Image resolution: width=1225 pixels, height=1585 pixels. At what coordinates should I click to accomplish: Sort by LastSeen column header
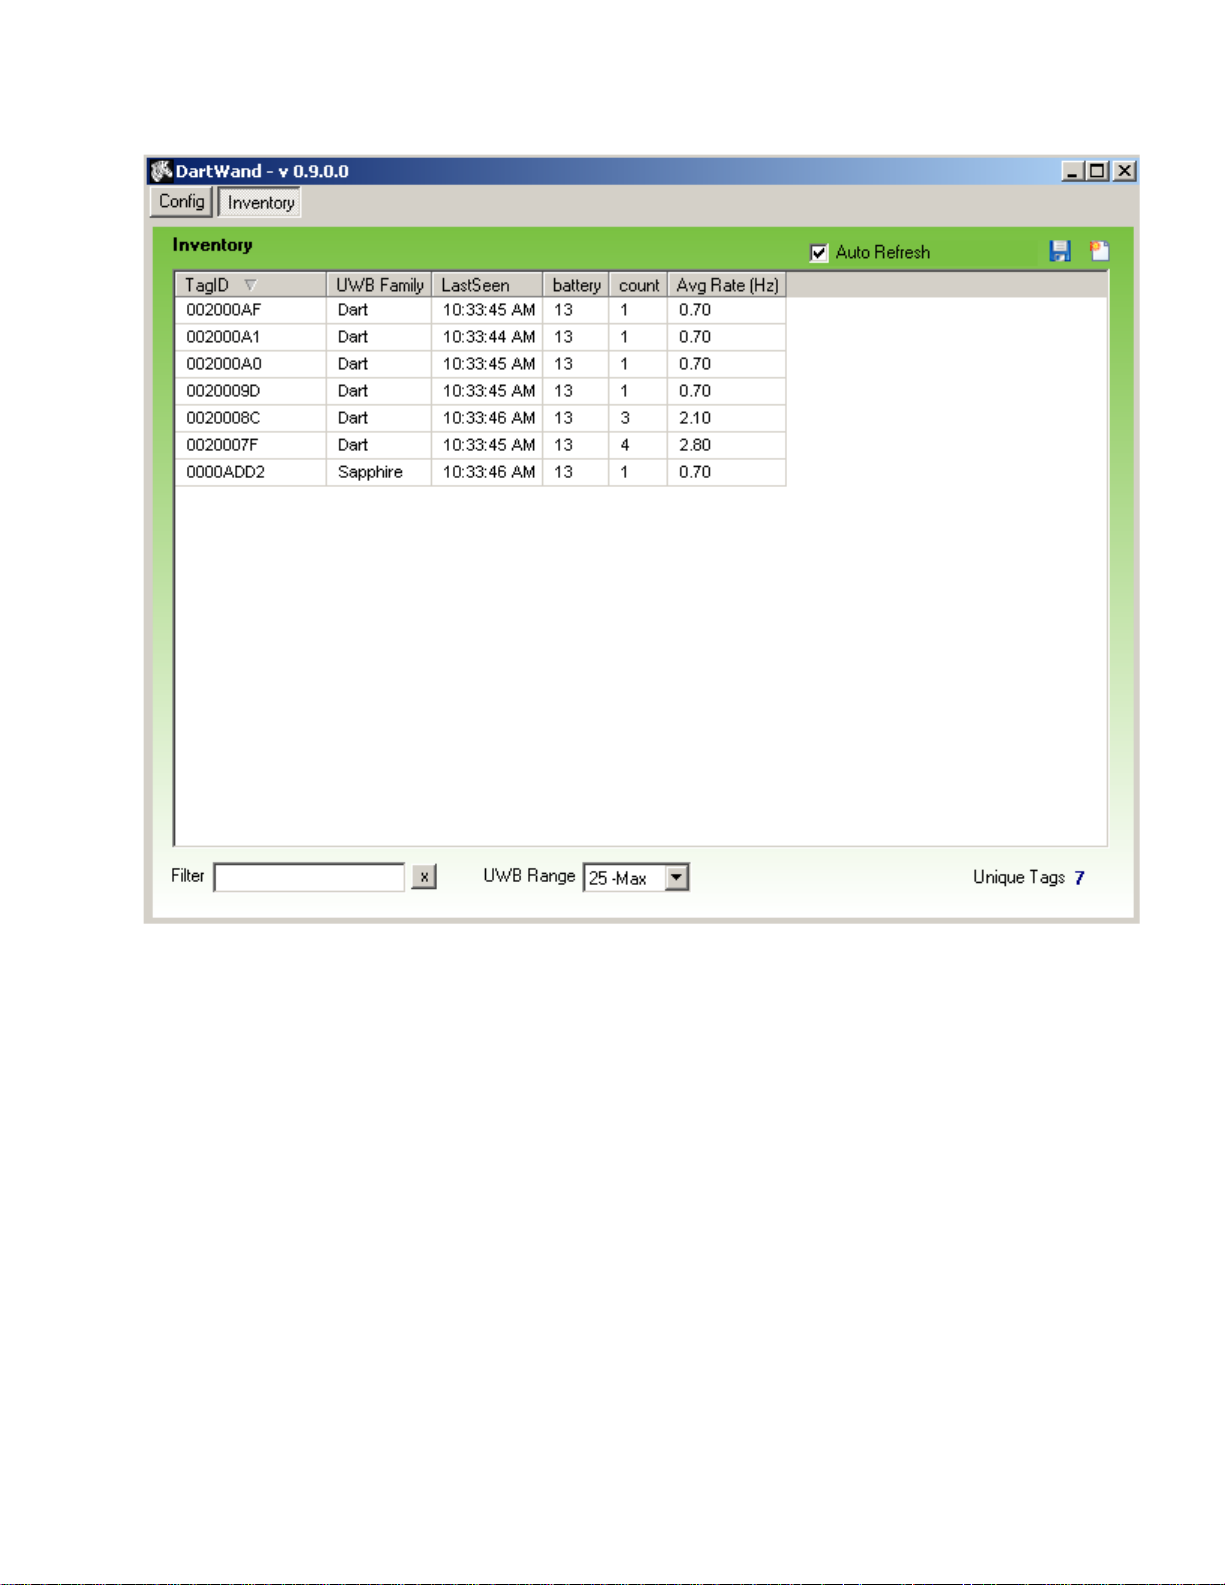point(487,285)
